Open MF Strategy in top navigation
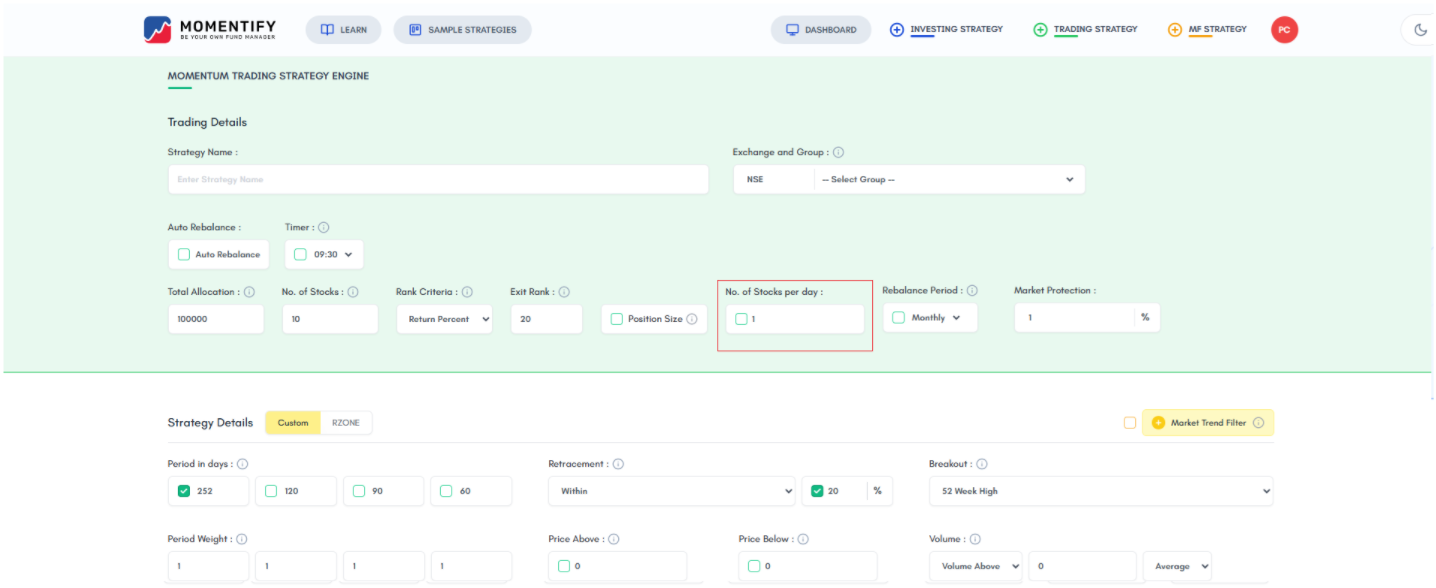This screenshot has height=588, width=1436. [x=1207, y=30]
